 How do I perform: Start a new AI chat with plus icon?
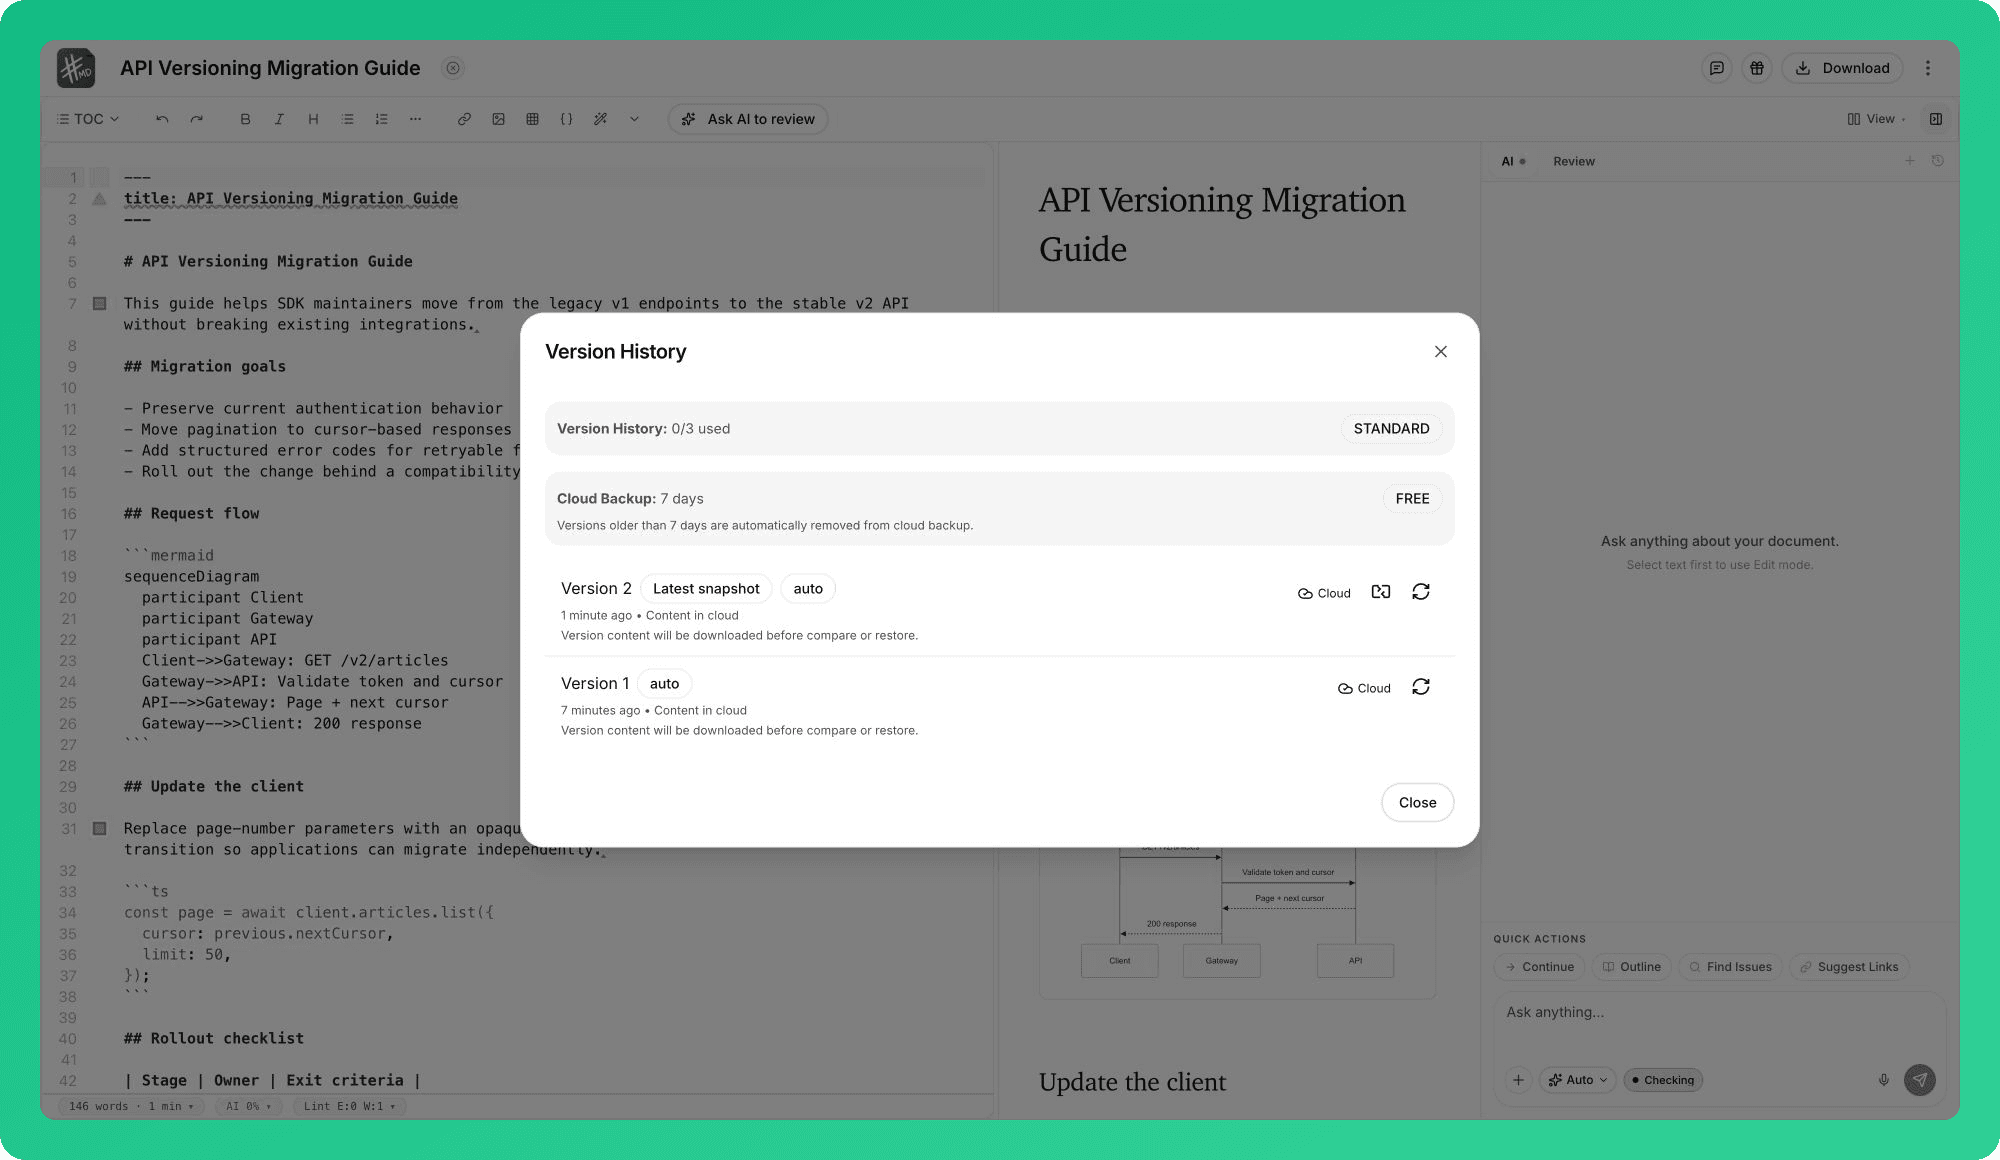point(1910,160)
